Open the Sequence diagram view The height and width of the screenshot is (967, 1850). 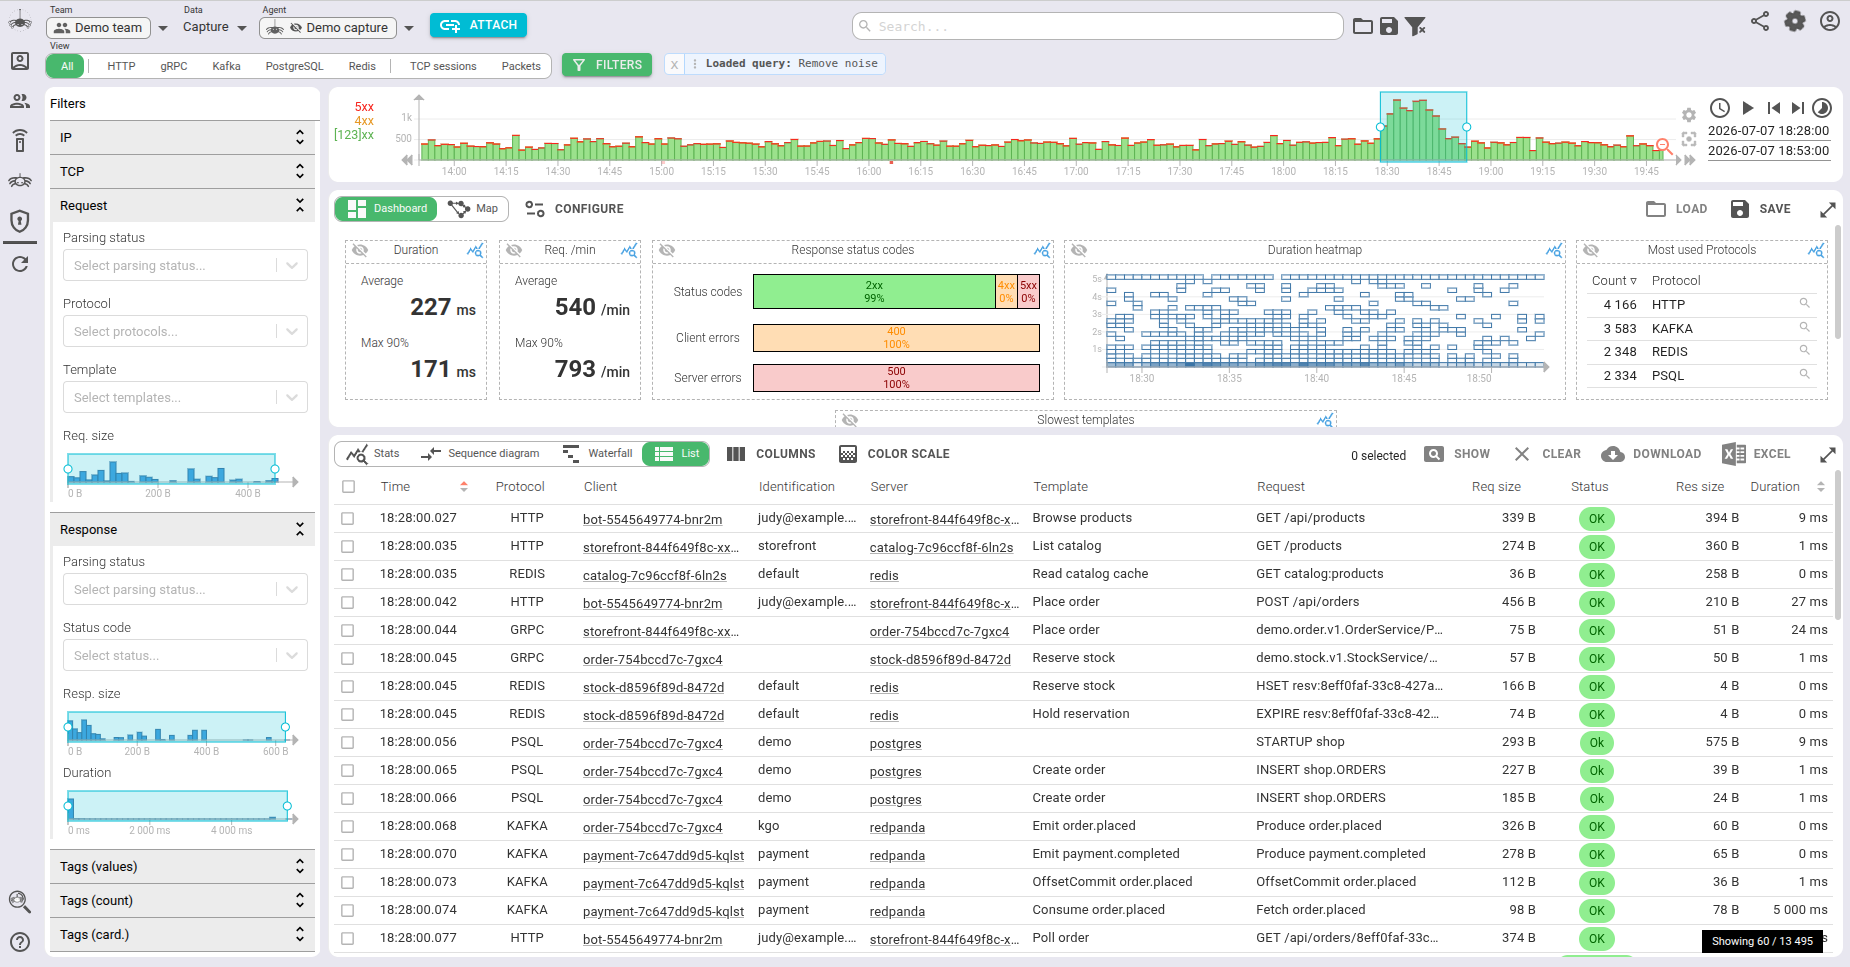(x=481, y=454)
